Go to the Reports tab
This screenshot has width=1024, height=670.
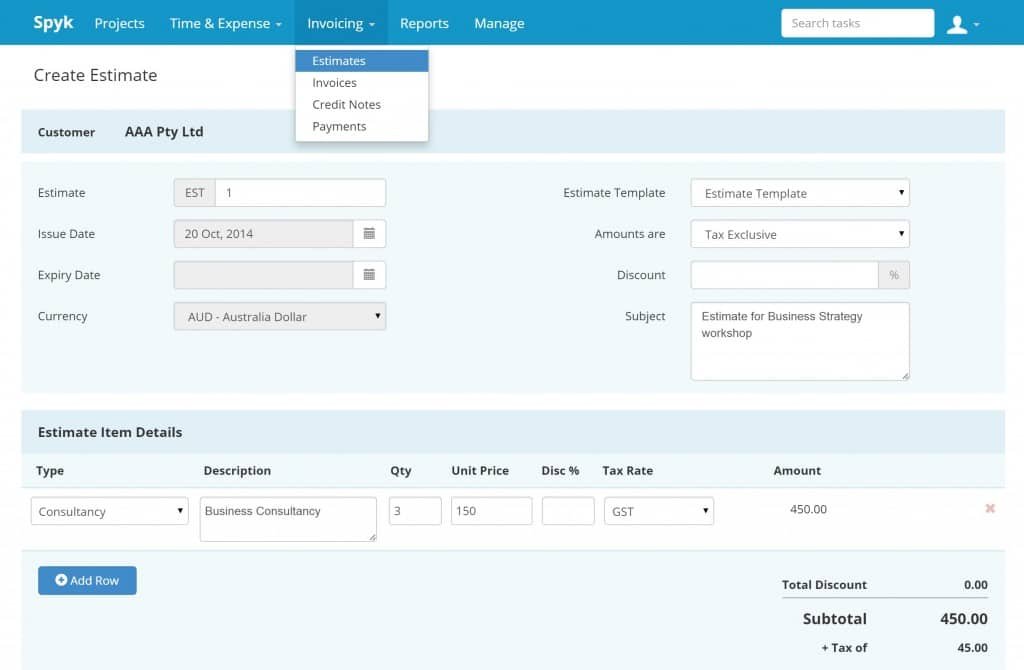(x=424, y=23)
